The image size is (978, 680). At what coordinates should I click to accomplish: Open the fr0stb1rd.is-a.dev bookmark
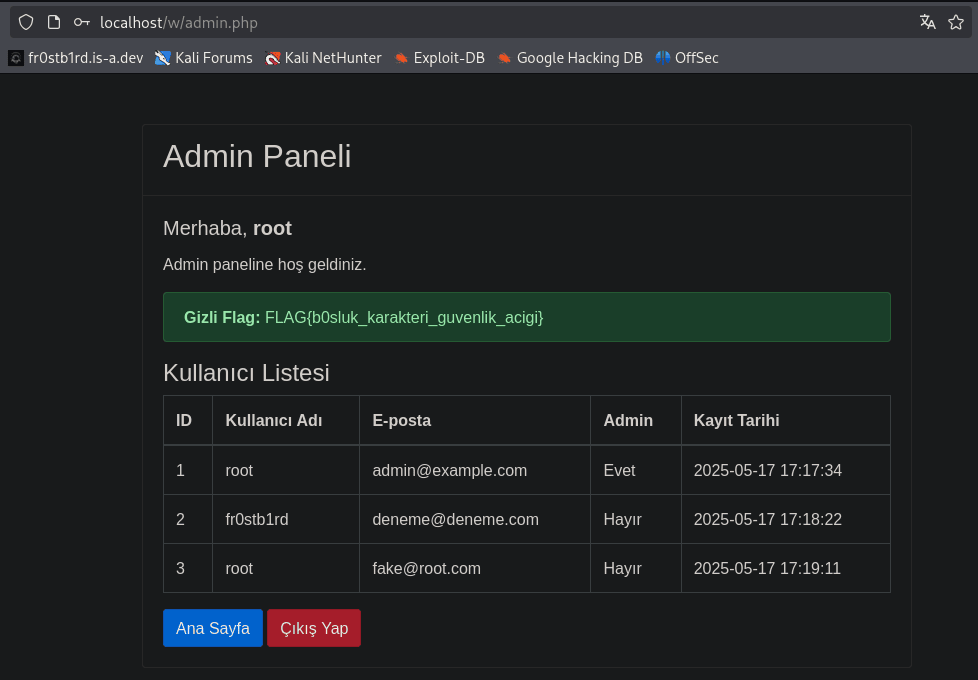tap(76, 58)
